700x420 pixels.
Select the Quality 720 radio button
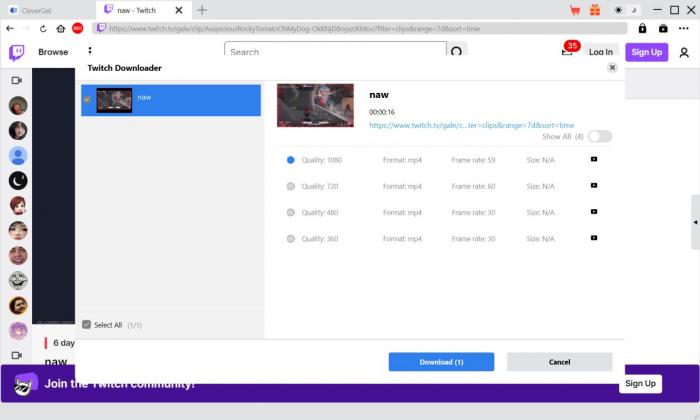point(291,186)
